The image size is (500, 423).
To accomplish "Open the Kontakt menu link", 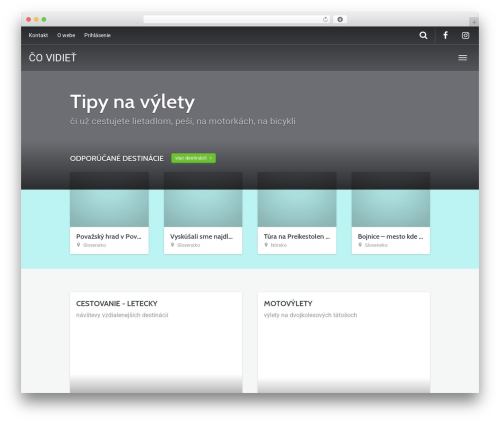I will (38, 35).
